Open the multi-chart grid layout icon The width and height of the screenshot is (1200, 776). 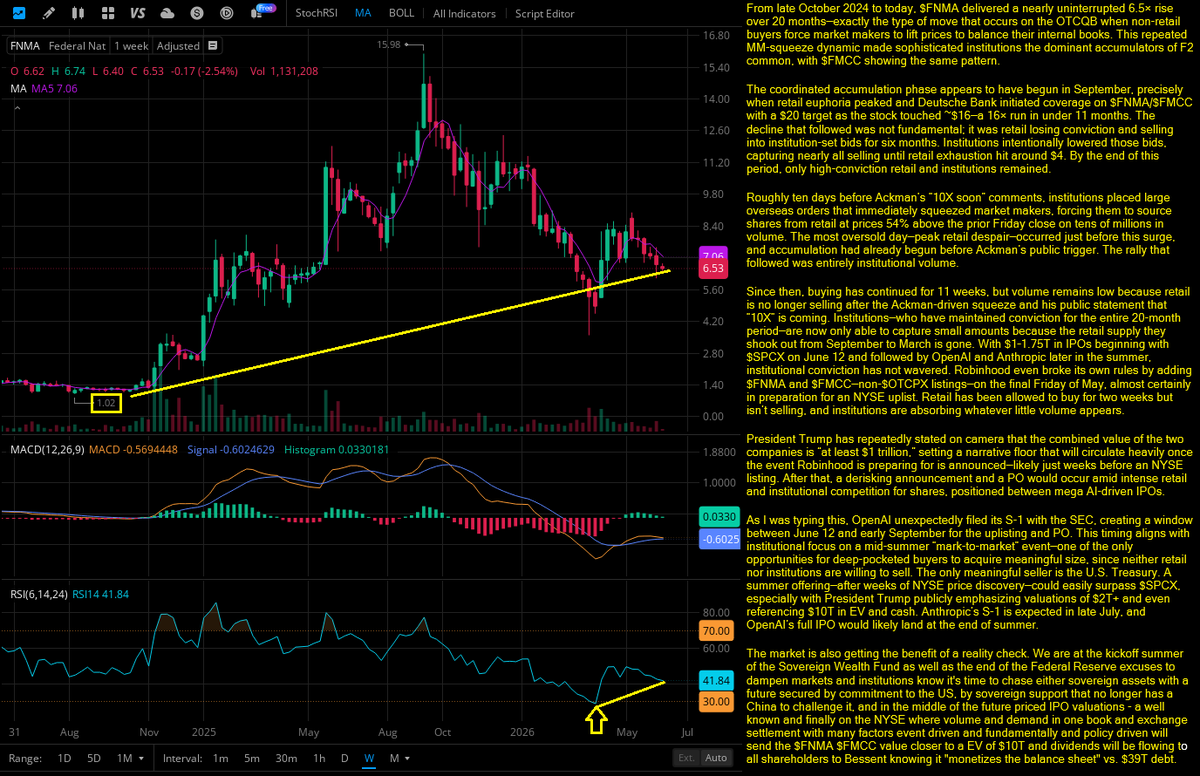[x=108, y=13]
